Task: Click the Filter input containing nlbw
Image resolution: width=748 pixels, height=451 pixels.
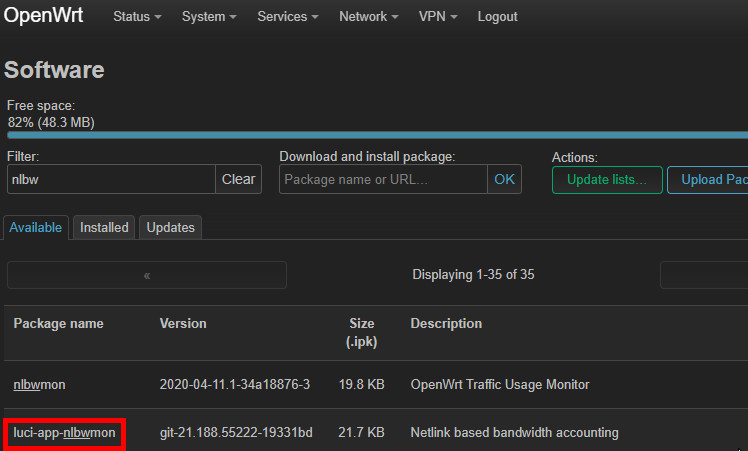Action: [110, 179]
